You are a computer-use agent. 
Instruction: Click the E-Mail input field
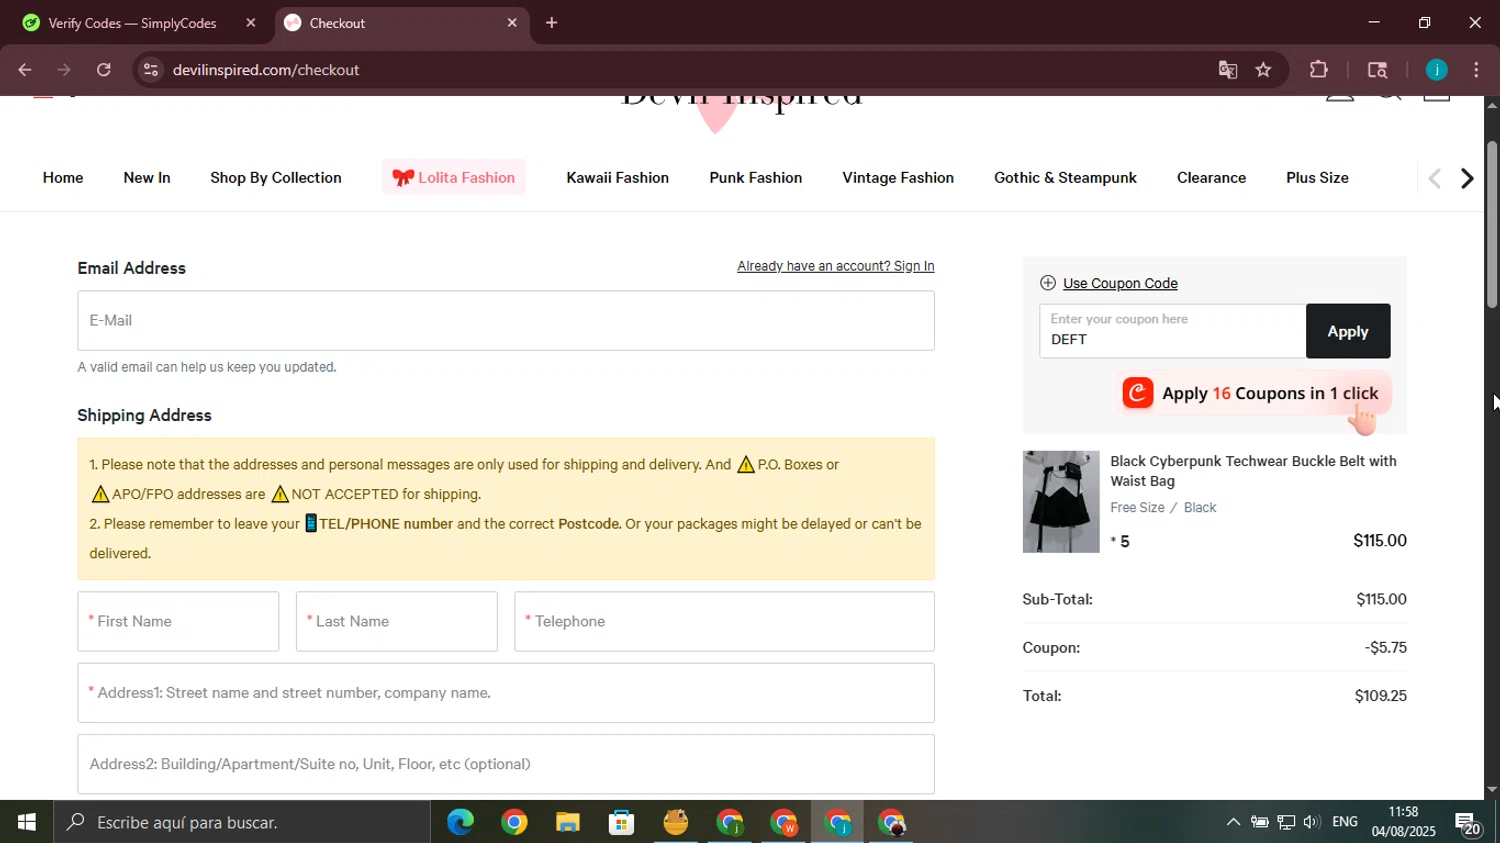pyautogui.click(x=506, y=321)
